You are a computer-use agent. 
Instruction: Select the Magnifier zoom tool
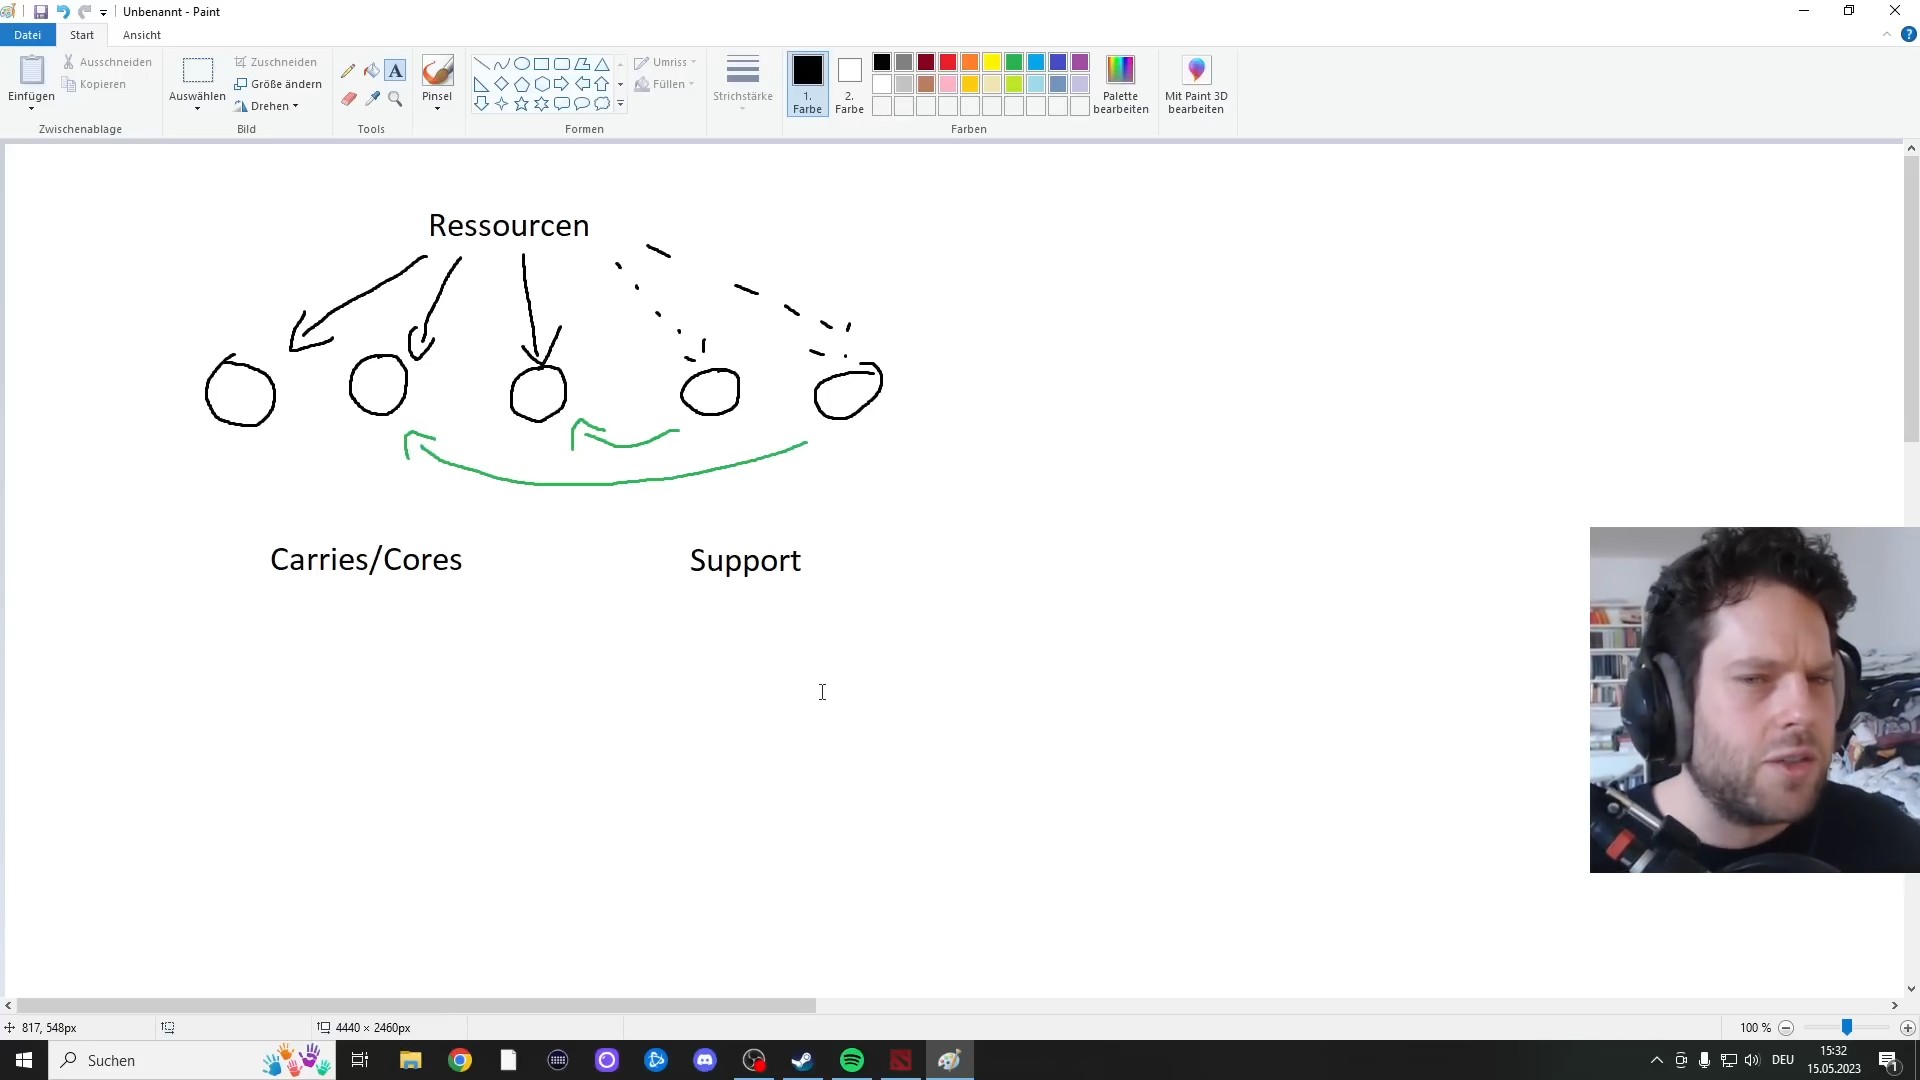click(396, 99)
